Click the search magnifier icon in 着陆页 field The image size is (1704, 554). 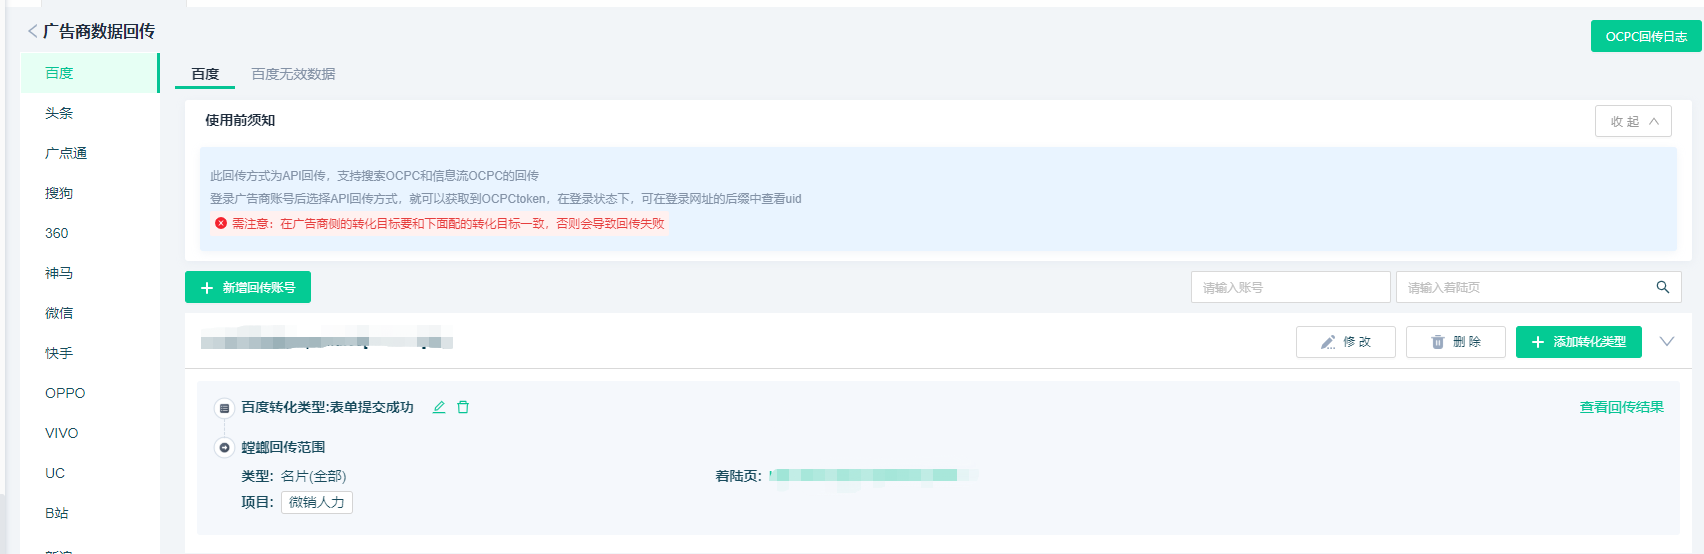pos(1662,287)
